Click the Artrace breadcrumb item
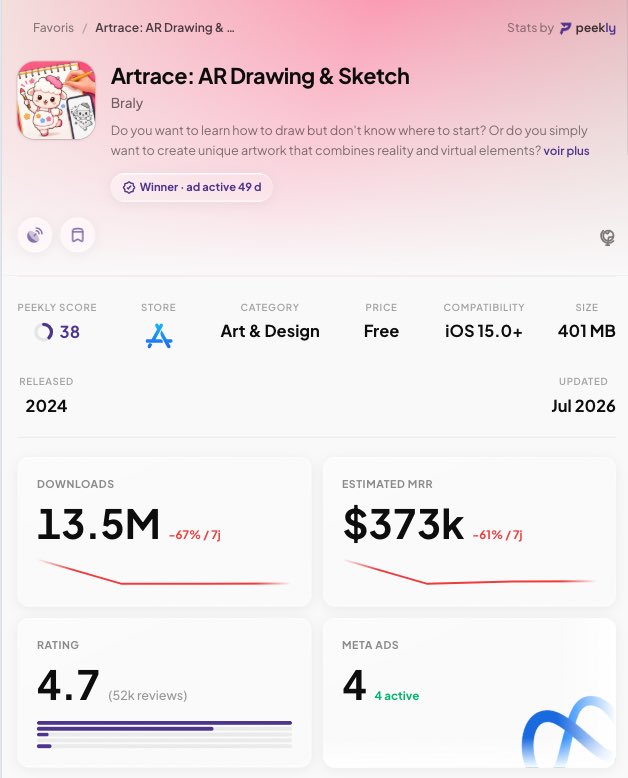Image resolution: width=628 pixels, height=778 pixels. click(x=164, y=28)
